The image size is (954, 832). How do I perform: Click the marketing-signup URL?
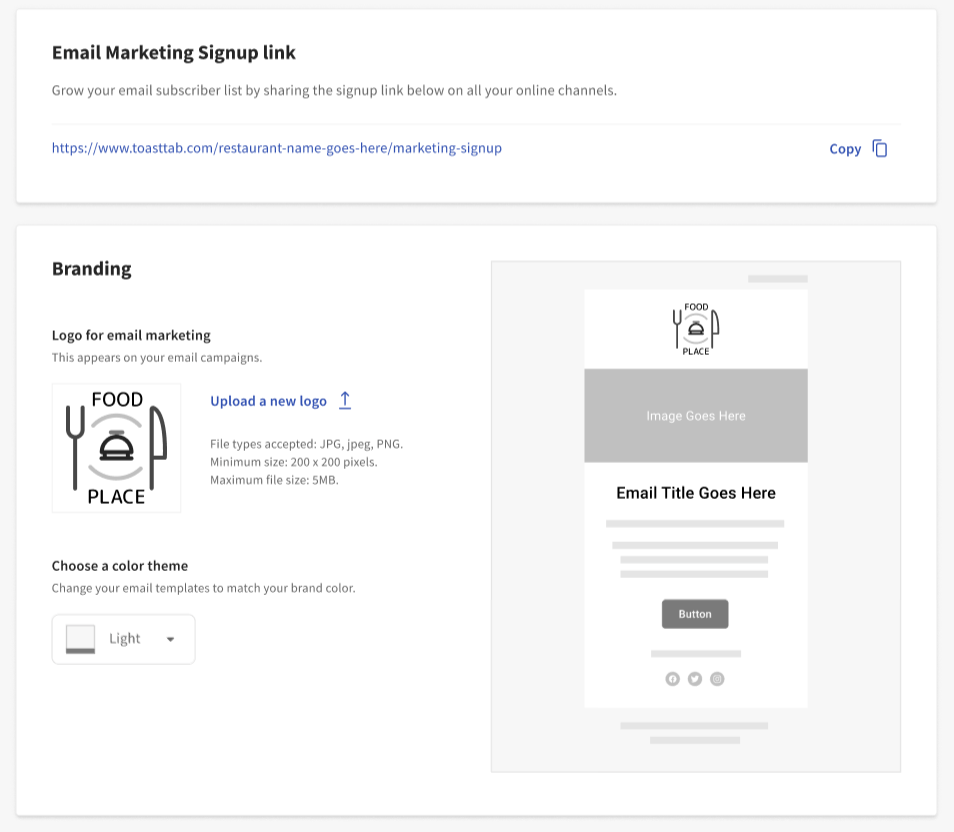(276, 147)
